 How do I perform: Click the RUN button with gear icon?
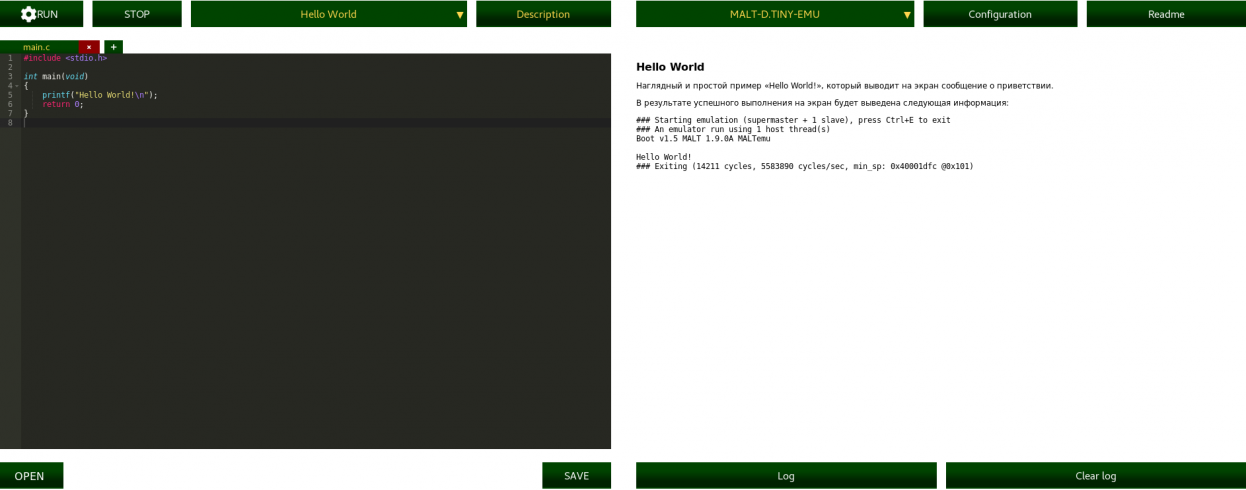click(41, 14)
